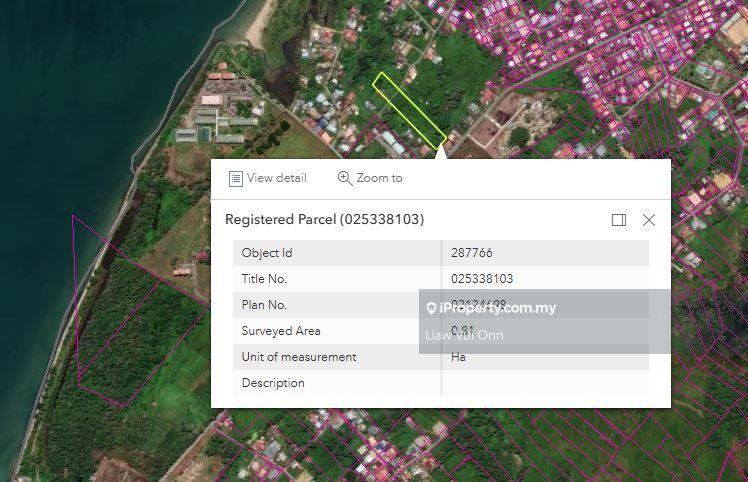Image resolution: width=748 pixels, height=482 pixels.
Task: Click the Registered Parcel (025338103) title
Action: pyautogui.click(x=324, y=220)
